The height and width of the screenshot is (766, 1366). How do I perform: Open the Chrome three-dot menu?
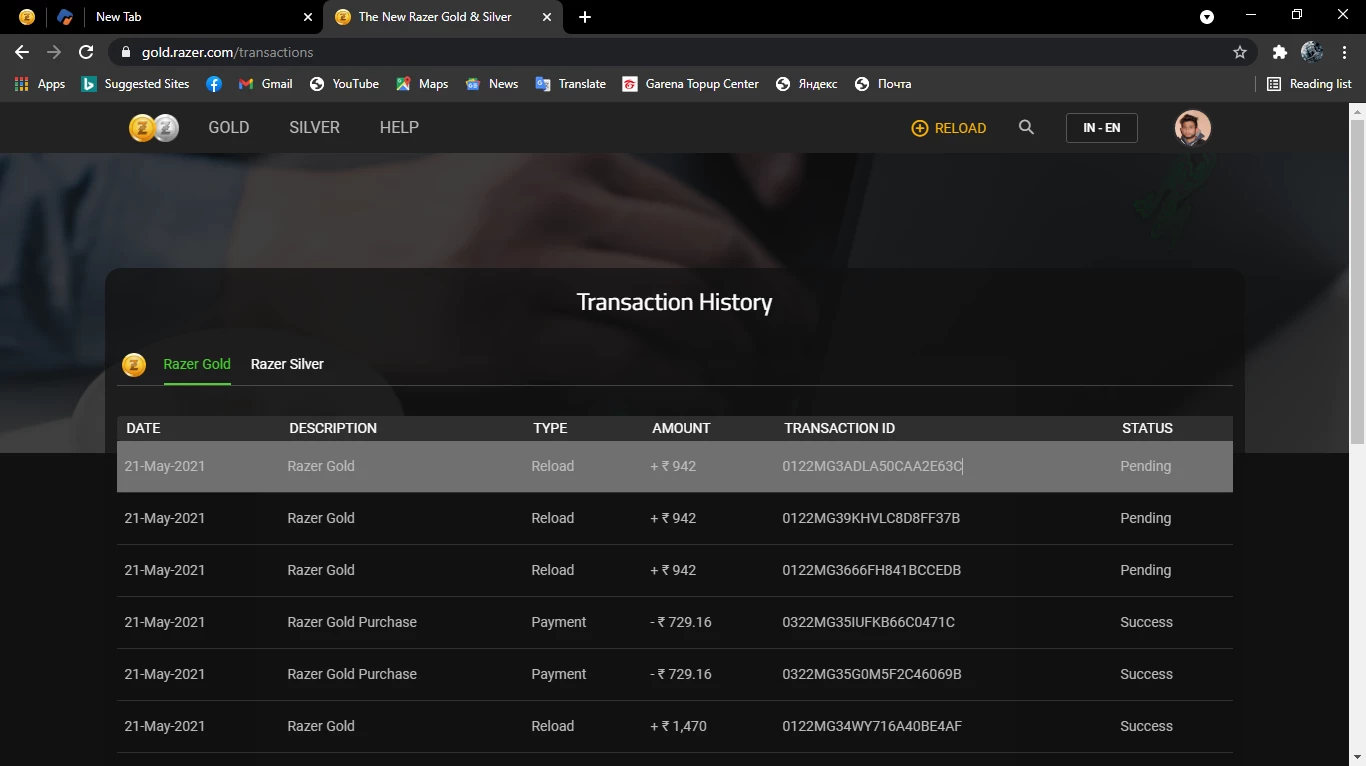tap(1343, 52)
